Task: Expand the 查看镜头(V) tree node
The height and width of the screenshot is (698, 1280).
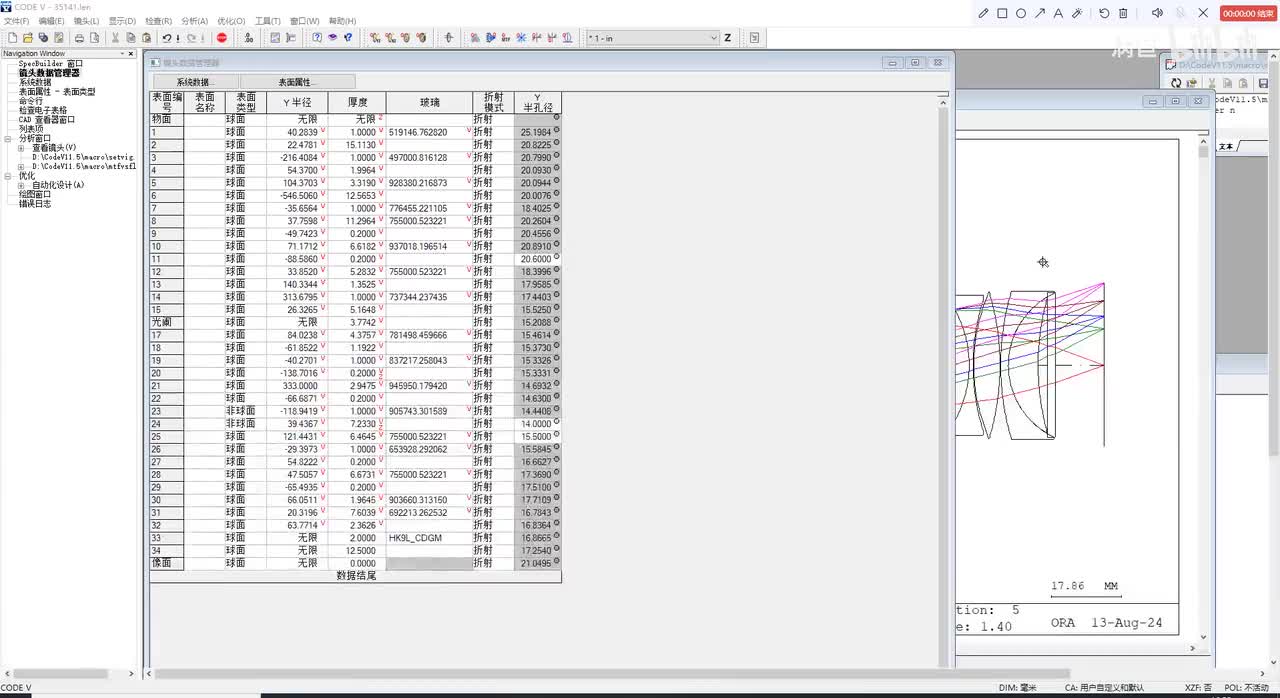Action: [21, 148]
